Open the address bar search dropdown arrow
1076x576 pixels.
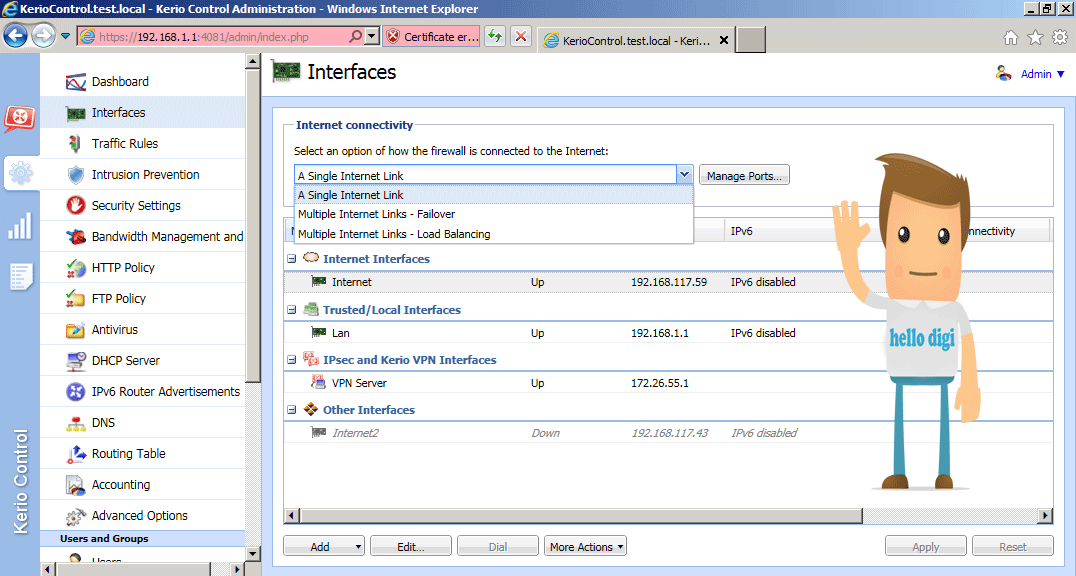[371, 36]
